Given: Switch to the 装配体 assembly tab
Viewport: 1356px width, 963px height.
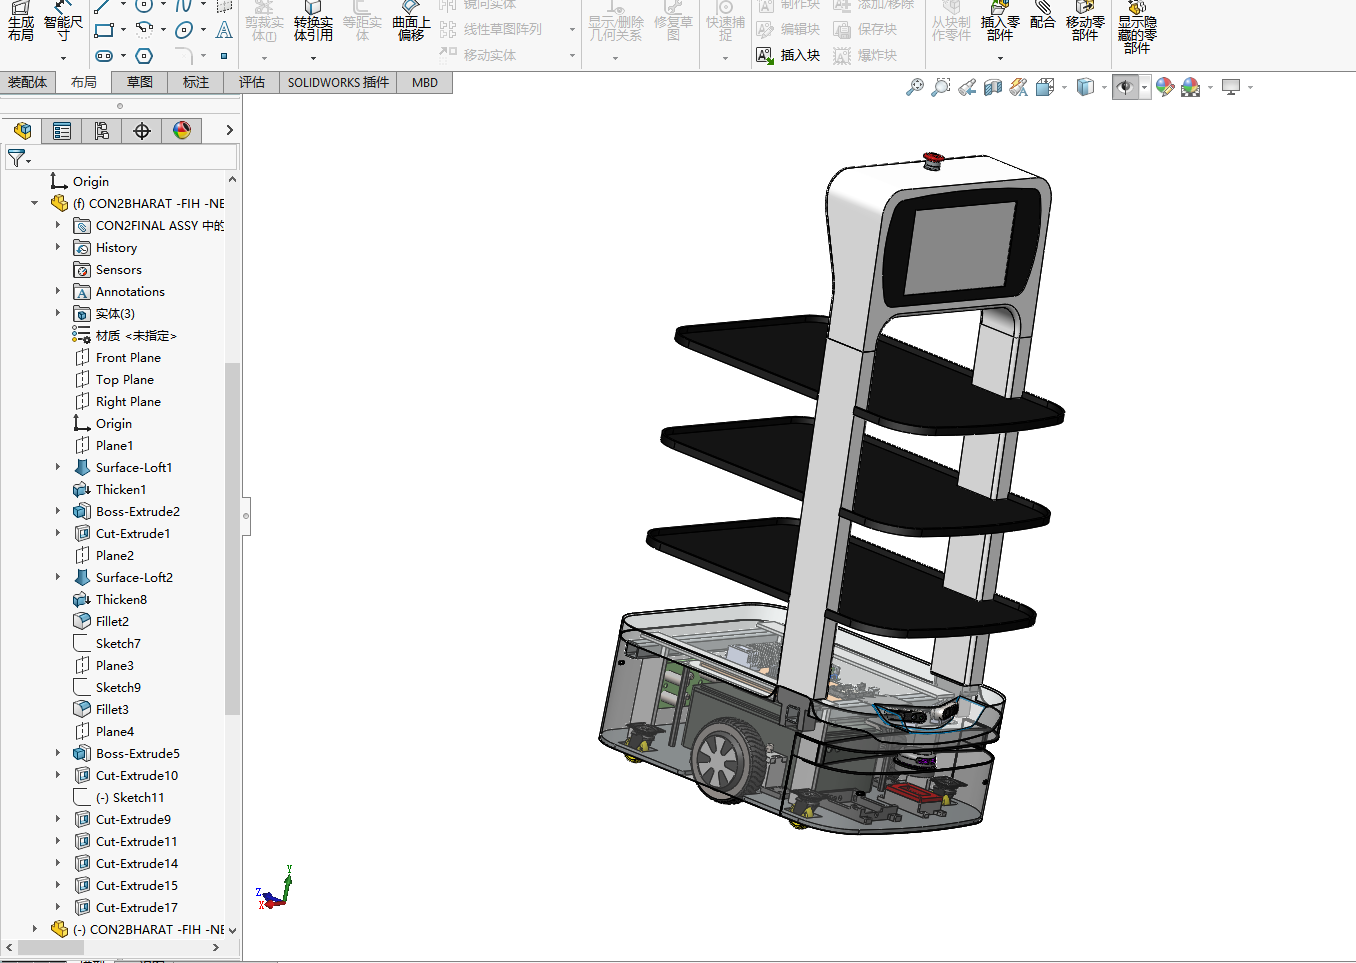Looking at the screenshot, I should 28,82.
